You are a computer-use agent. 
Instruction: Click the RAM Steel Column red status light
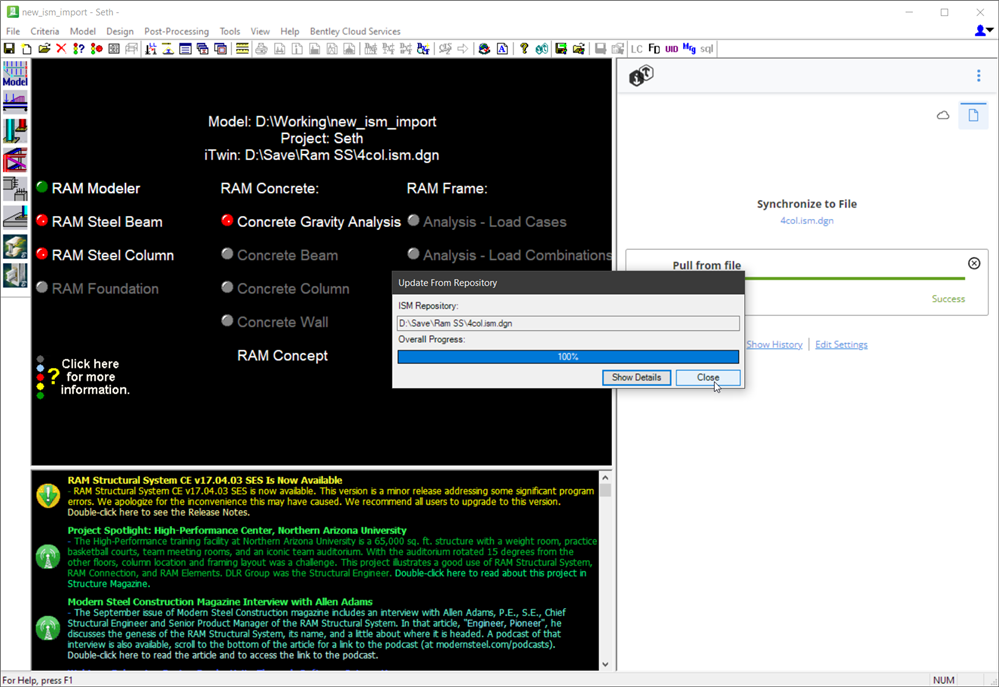pos(42,254)
